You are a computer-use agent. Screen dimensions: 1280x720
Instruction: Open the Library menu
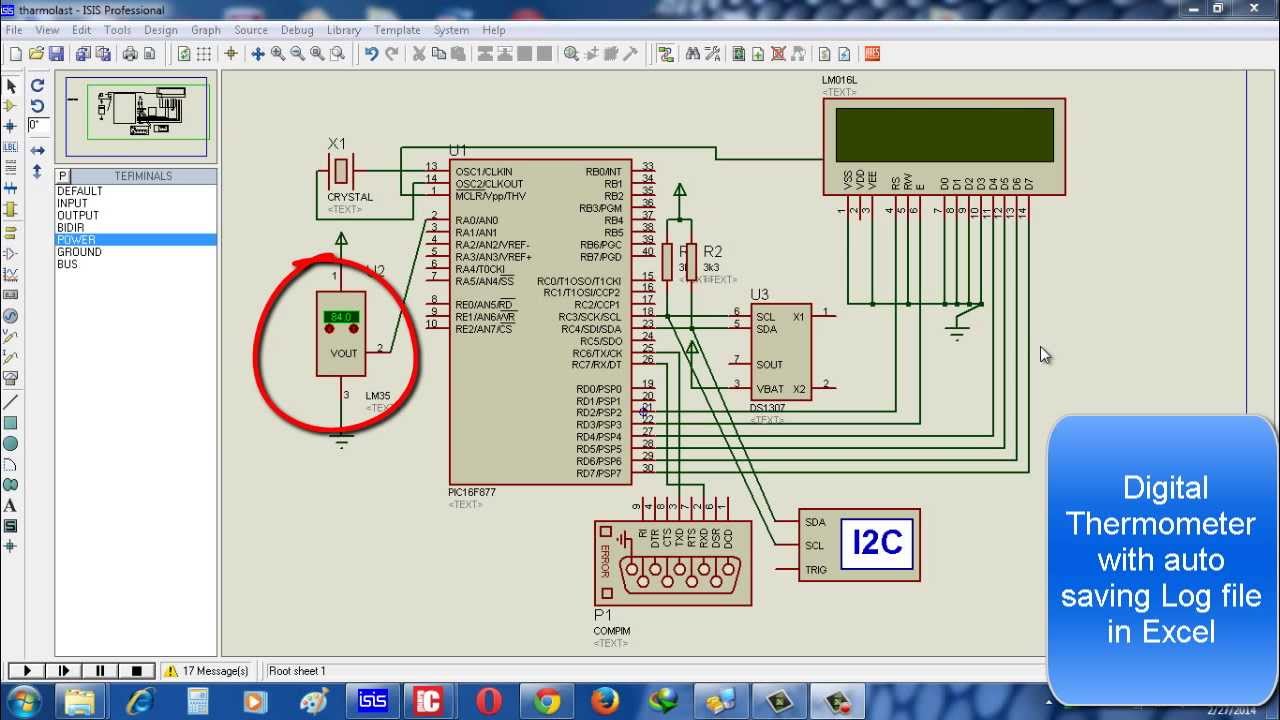coord(344,30)
